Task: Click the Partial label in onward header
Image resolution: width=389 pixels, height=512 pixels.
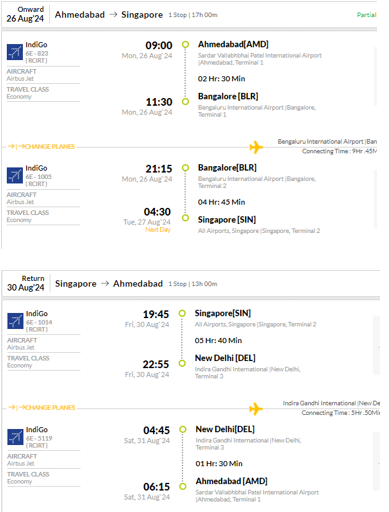Action: point(366,15)
